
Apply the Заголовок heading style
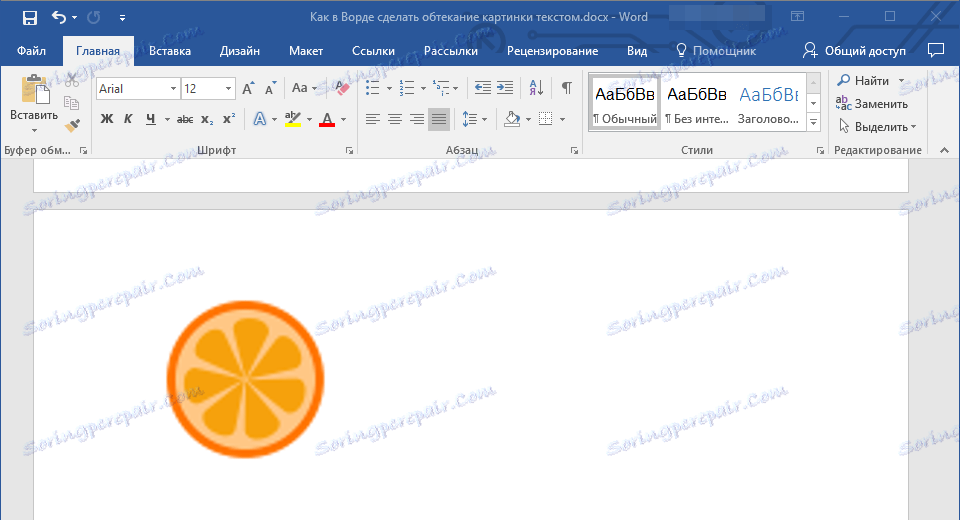click(x=768, y=103)
